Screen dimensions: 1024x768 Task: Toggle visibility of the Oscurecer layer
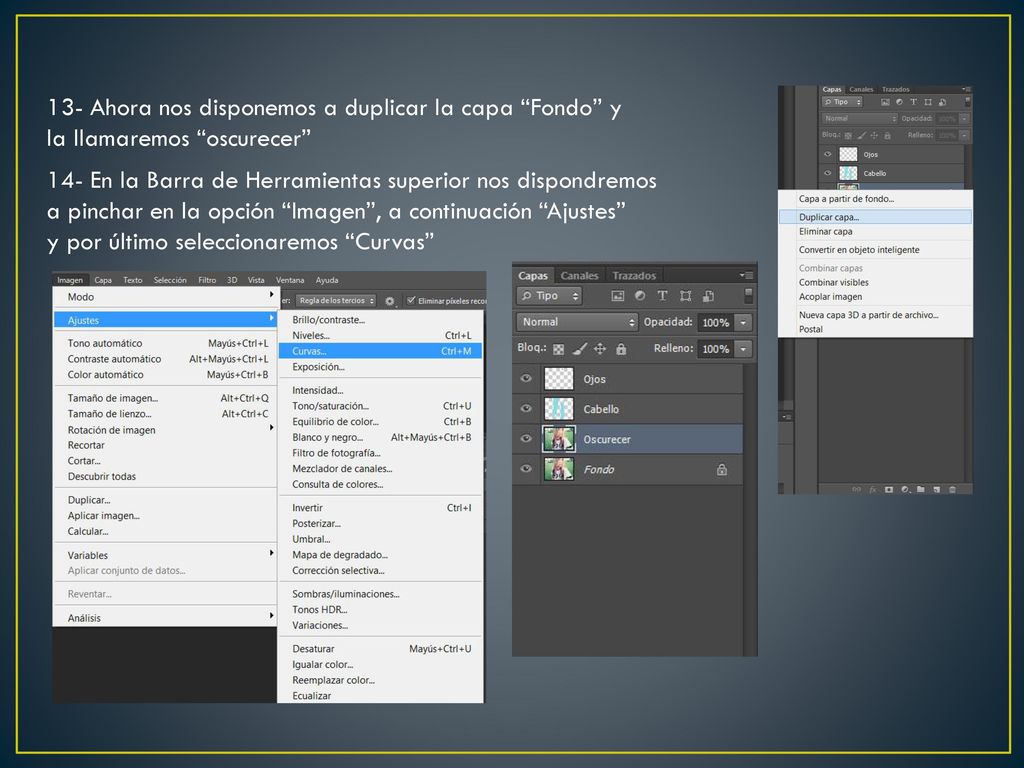point(526,438)
